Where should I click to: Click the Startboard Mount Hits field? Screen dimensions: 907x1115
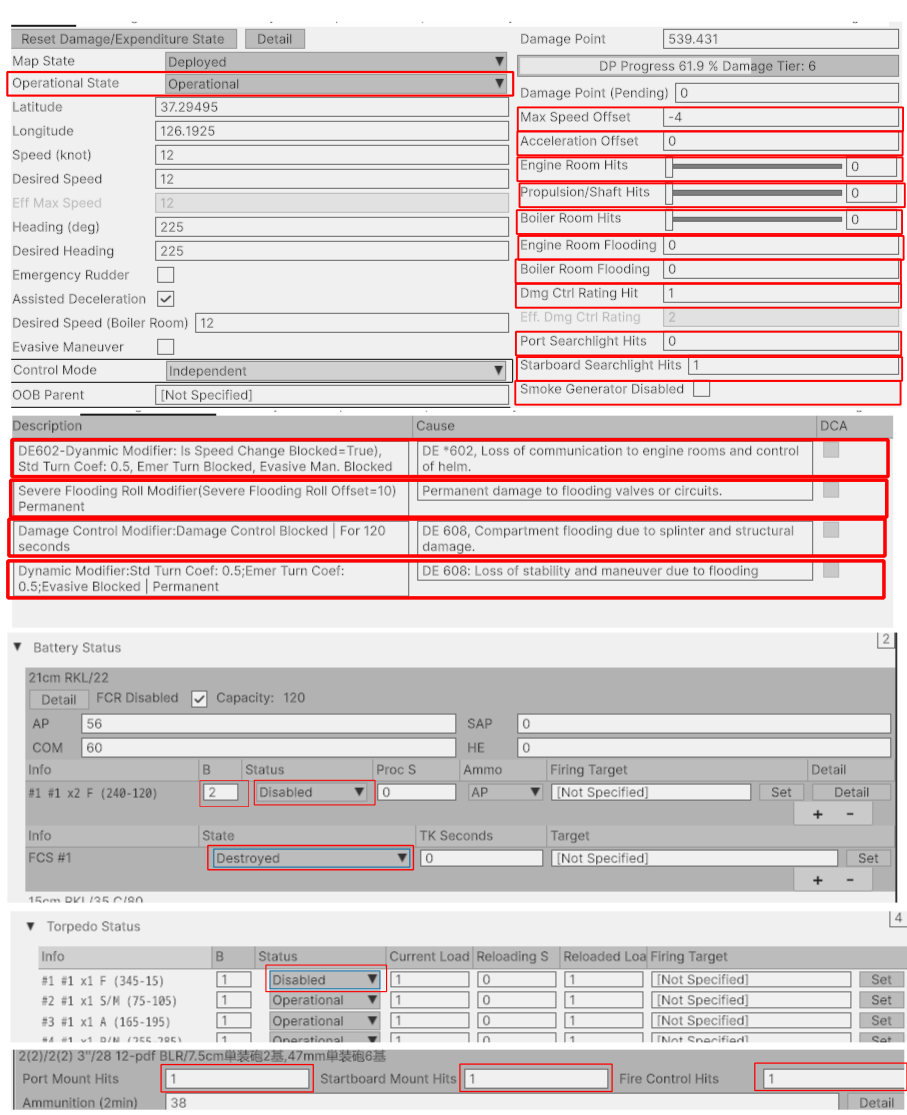click(536, 1079)
